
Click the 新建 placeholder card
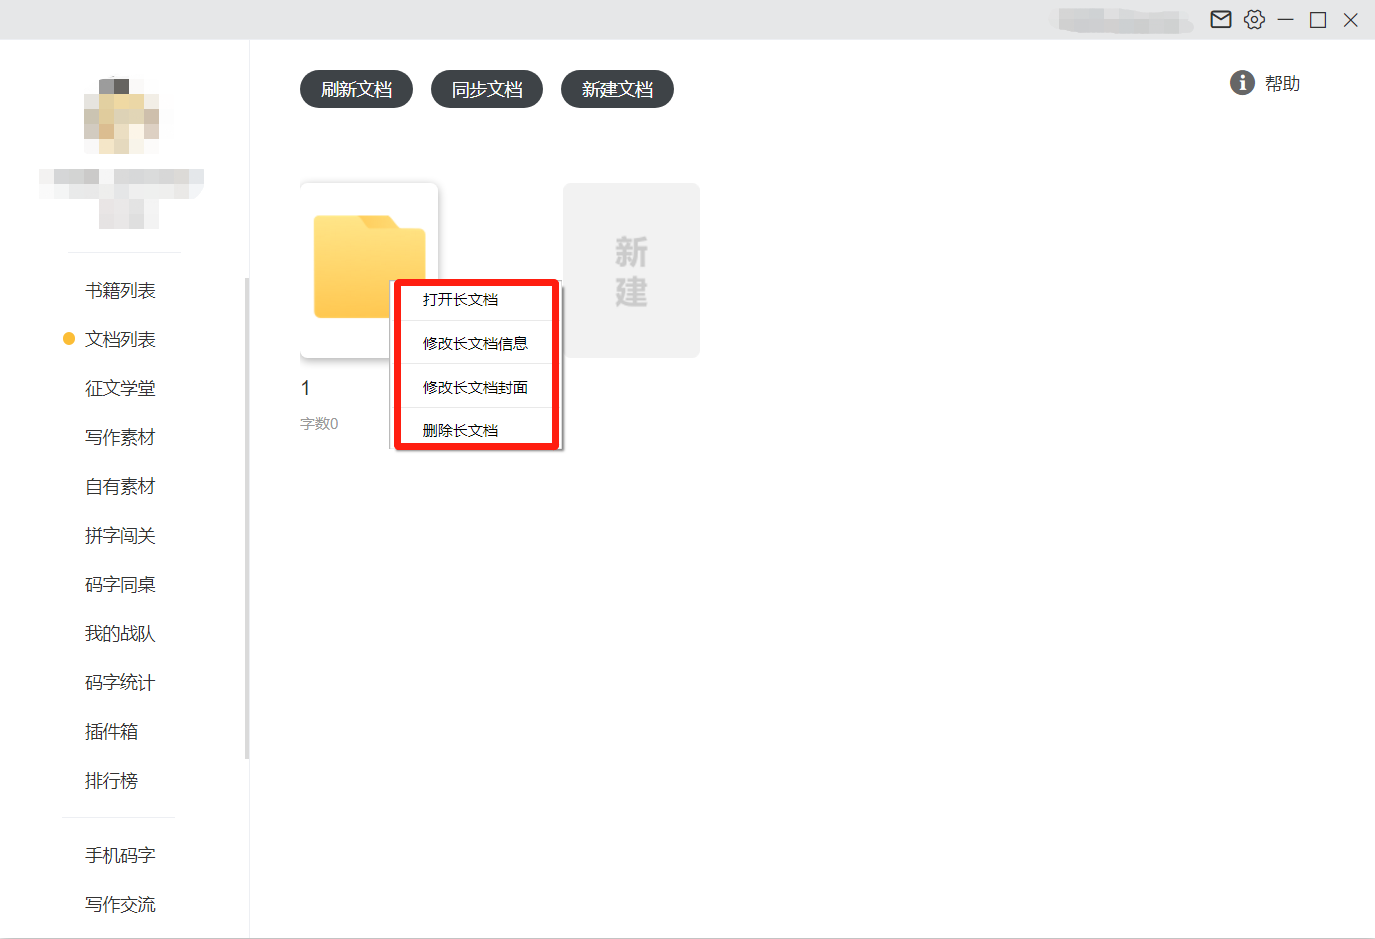click(x=631, y=270)
